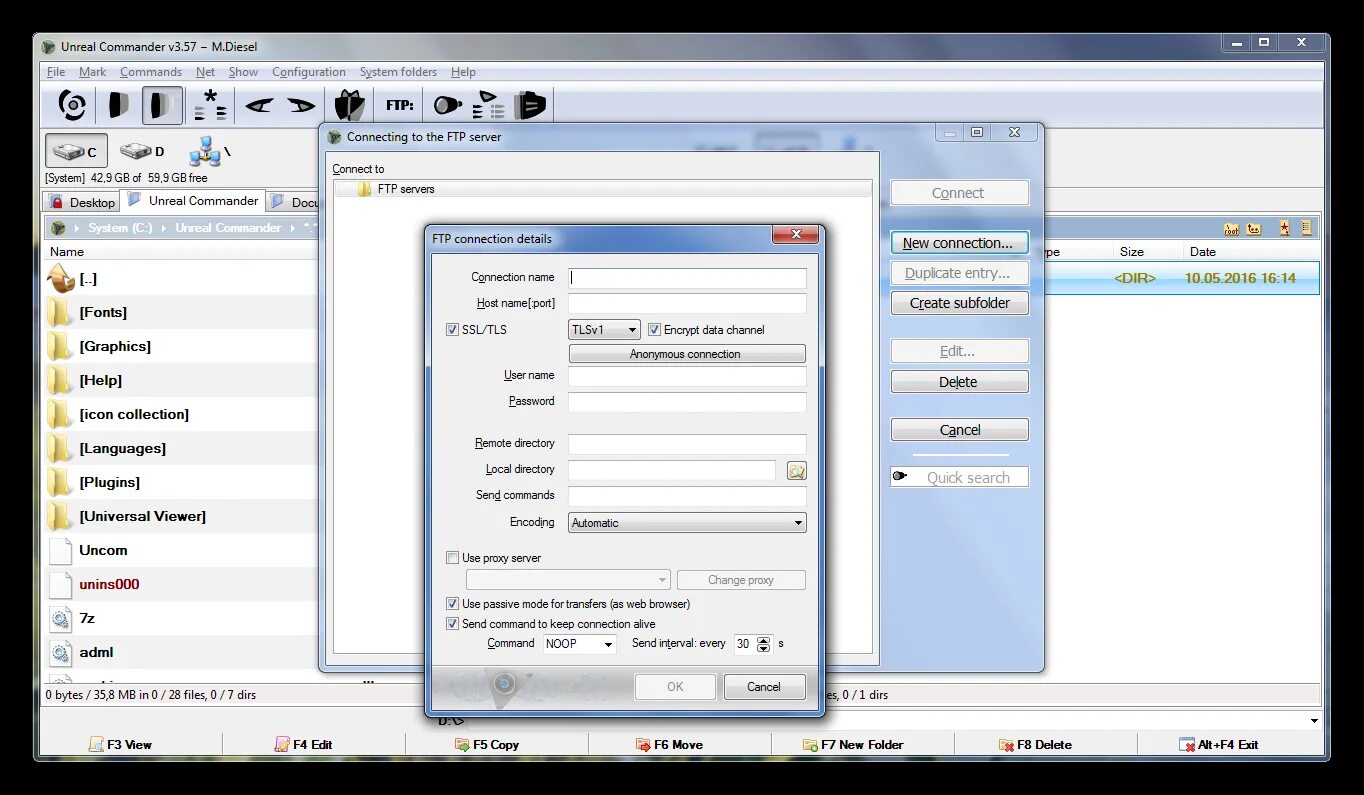
Task: Select drive C in the left panel
Action: [x=76, y=151]
